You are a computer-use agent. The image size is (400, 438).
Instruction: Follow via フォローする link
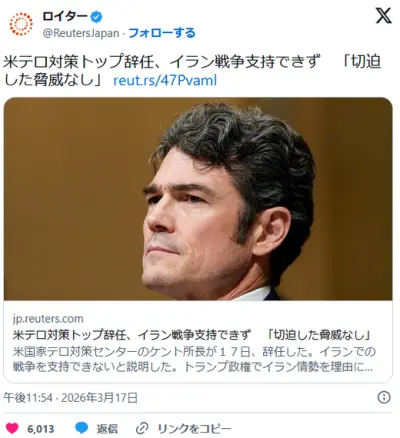click(x=162, y=33)
